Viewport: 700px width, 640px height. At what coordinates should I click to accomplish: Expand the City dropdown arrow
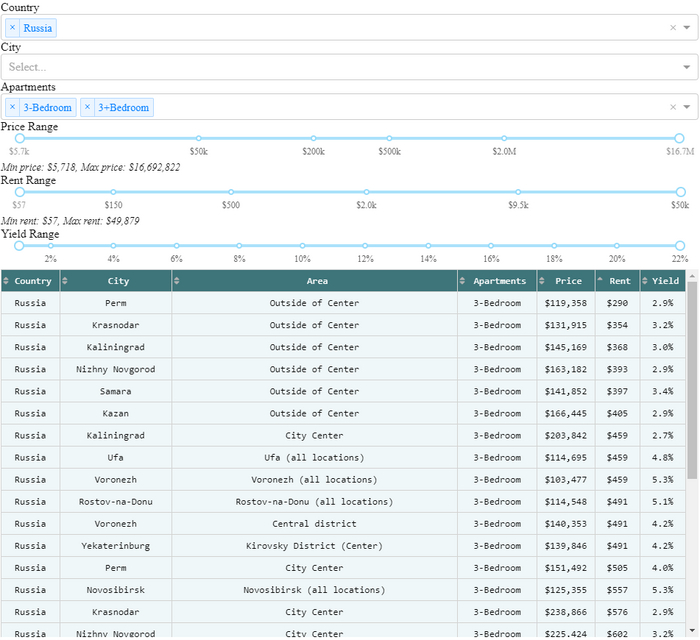click(x=687, y=67)
